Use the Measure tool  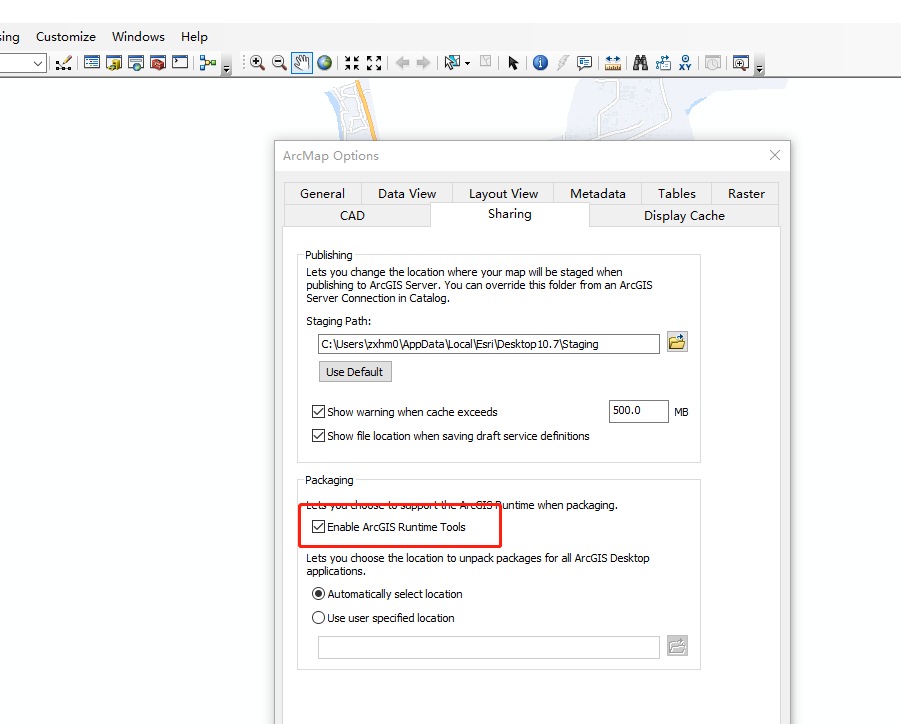(613, 62)
